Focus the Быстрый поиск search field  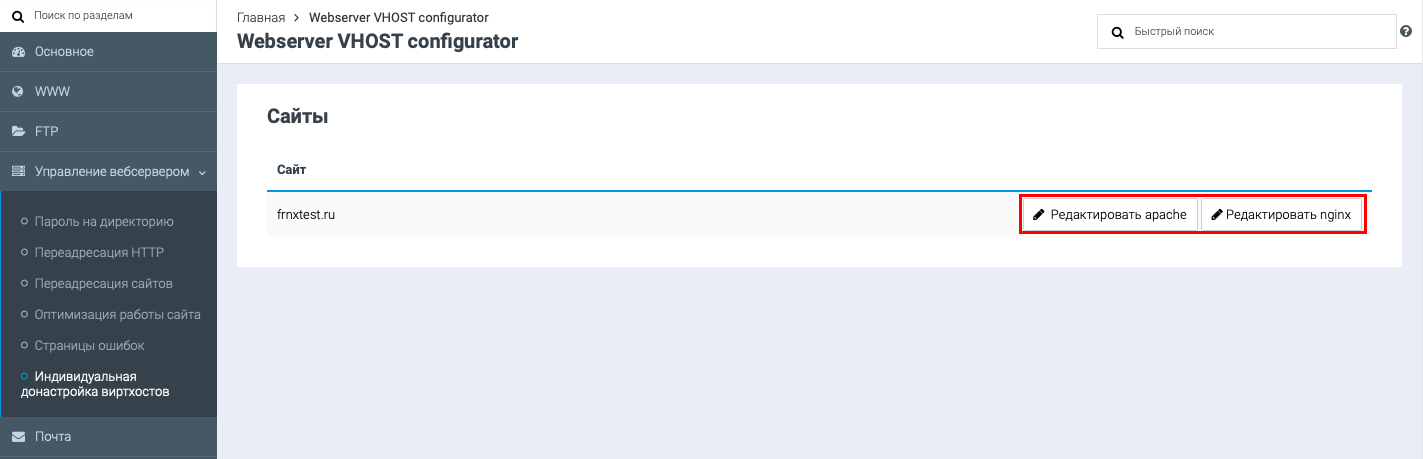point(1246,32)
